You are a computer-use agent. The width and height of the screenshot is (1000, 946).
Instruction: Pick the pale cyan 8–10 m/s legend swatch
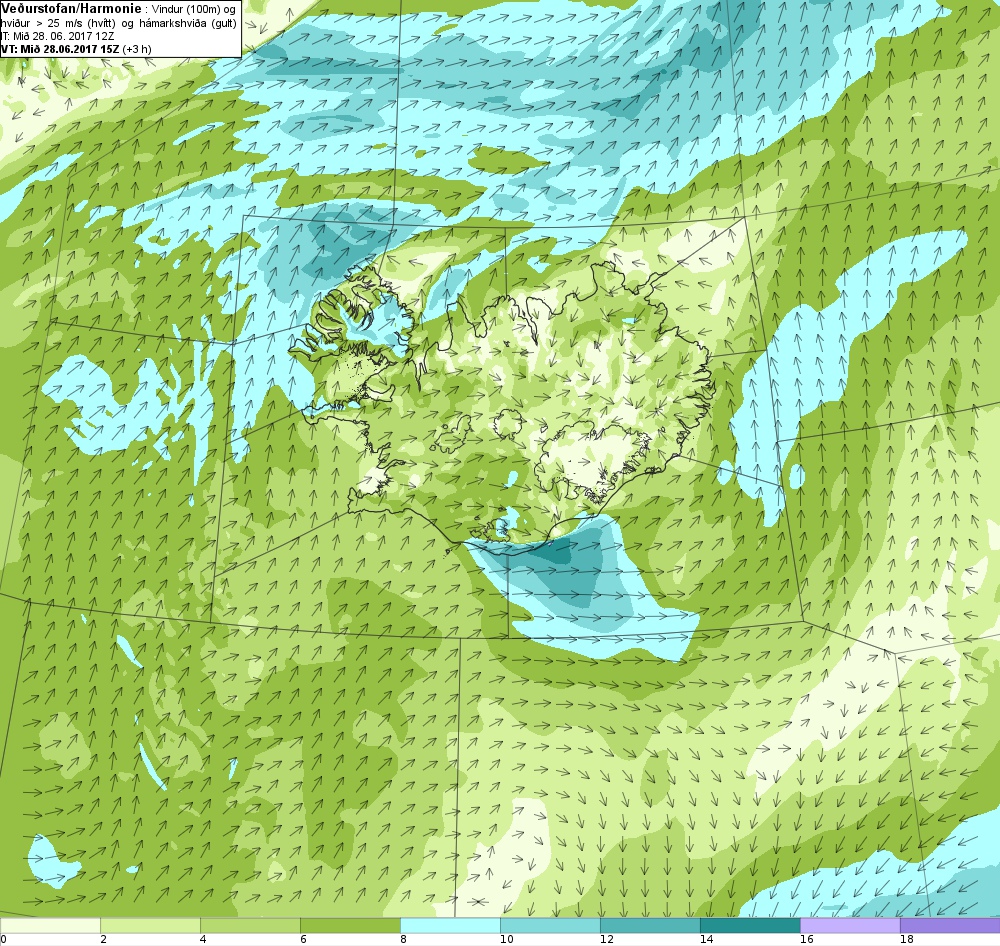pyautogui.click(x=450, y=924)
